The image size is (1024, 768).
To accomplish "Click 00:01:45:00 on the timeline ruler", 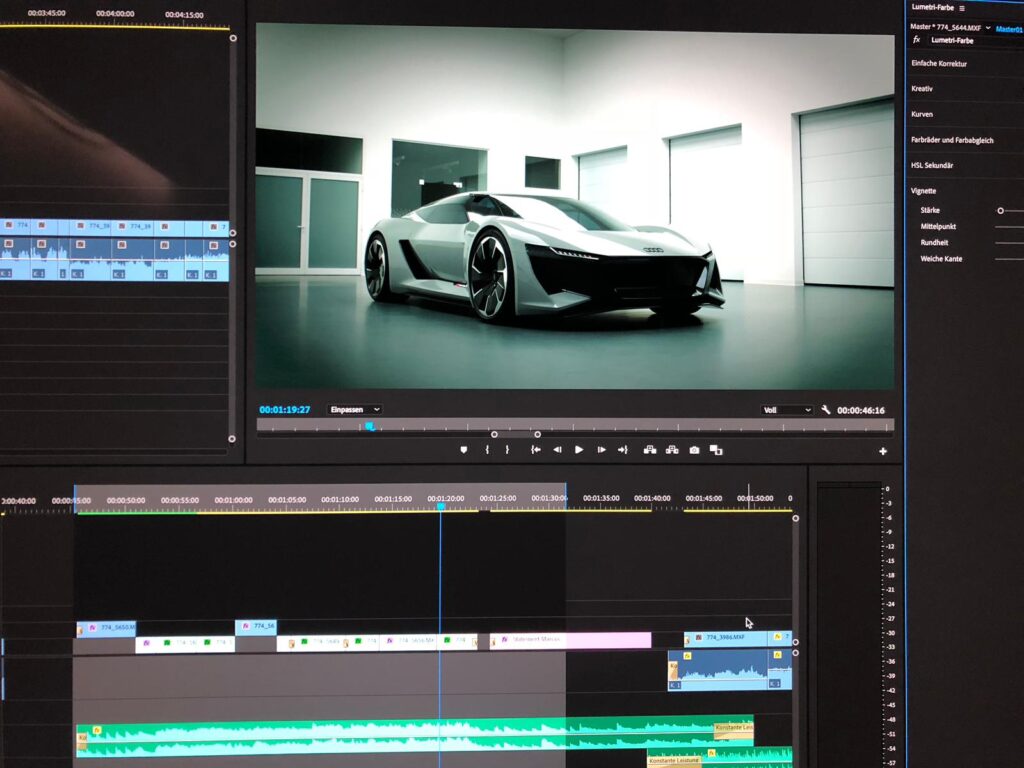I will pyautogui.click(x=703, y=498).
